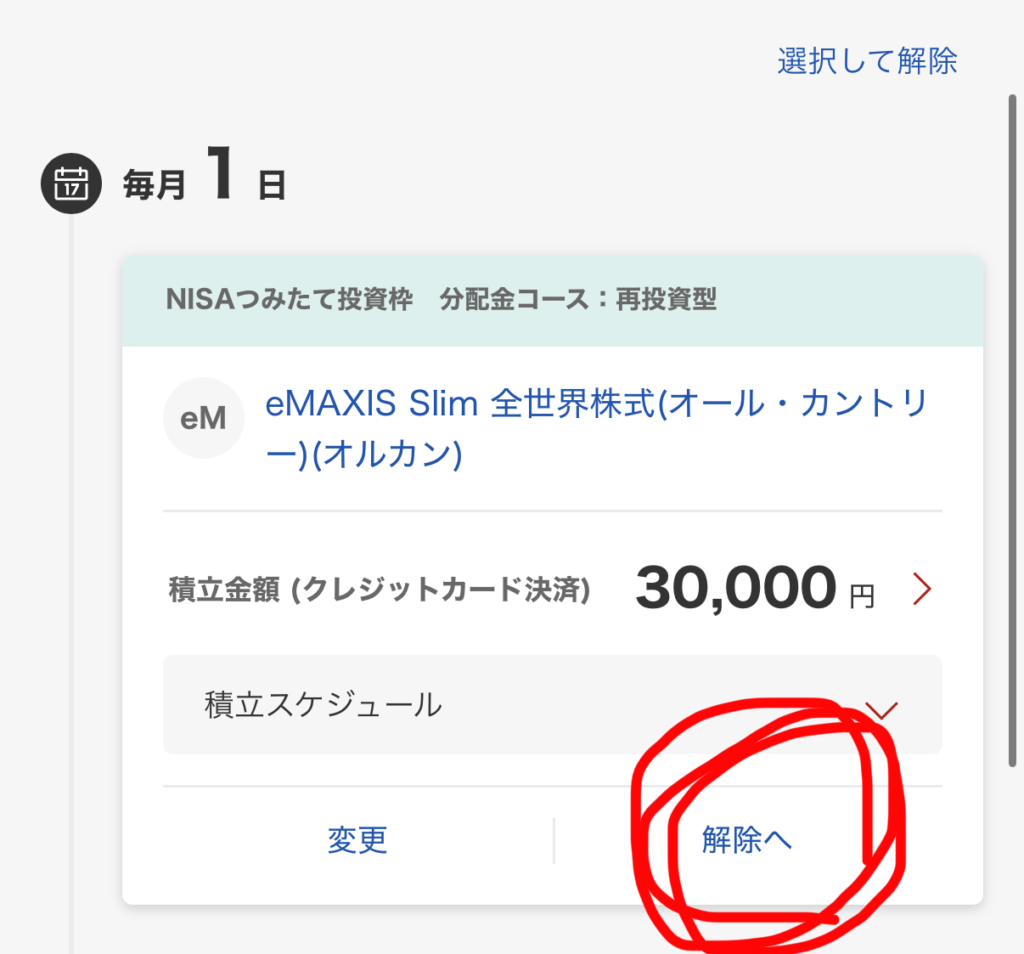
Task: Click the calendar icon beside 毎月1日
Action: [x=70, y=184]
